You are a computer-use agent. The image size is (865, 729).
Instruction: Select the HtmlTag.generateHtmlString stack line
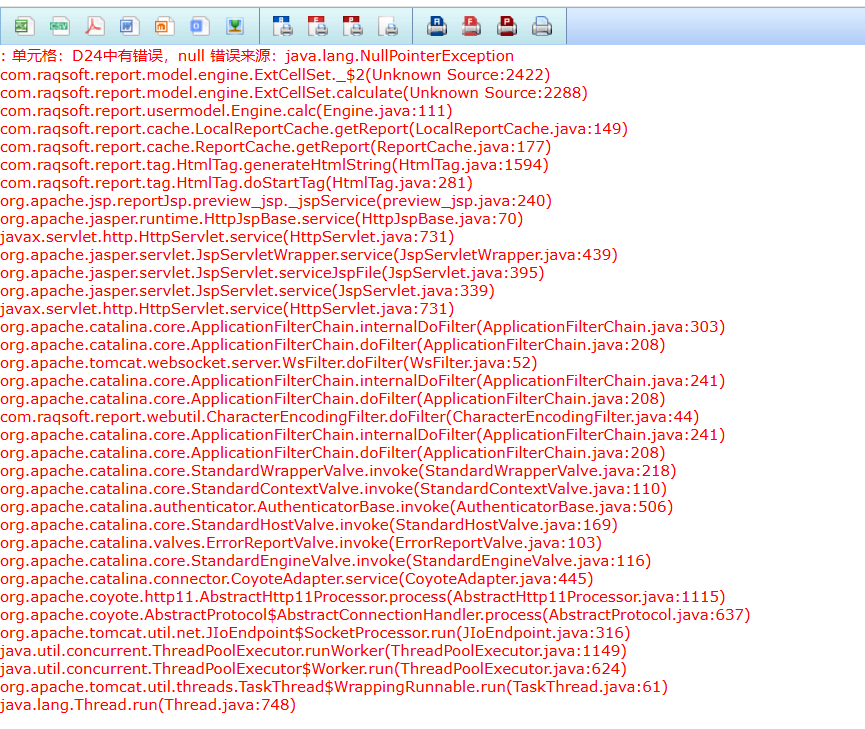click(275, 165)
